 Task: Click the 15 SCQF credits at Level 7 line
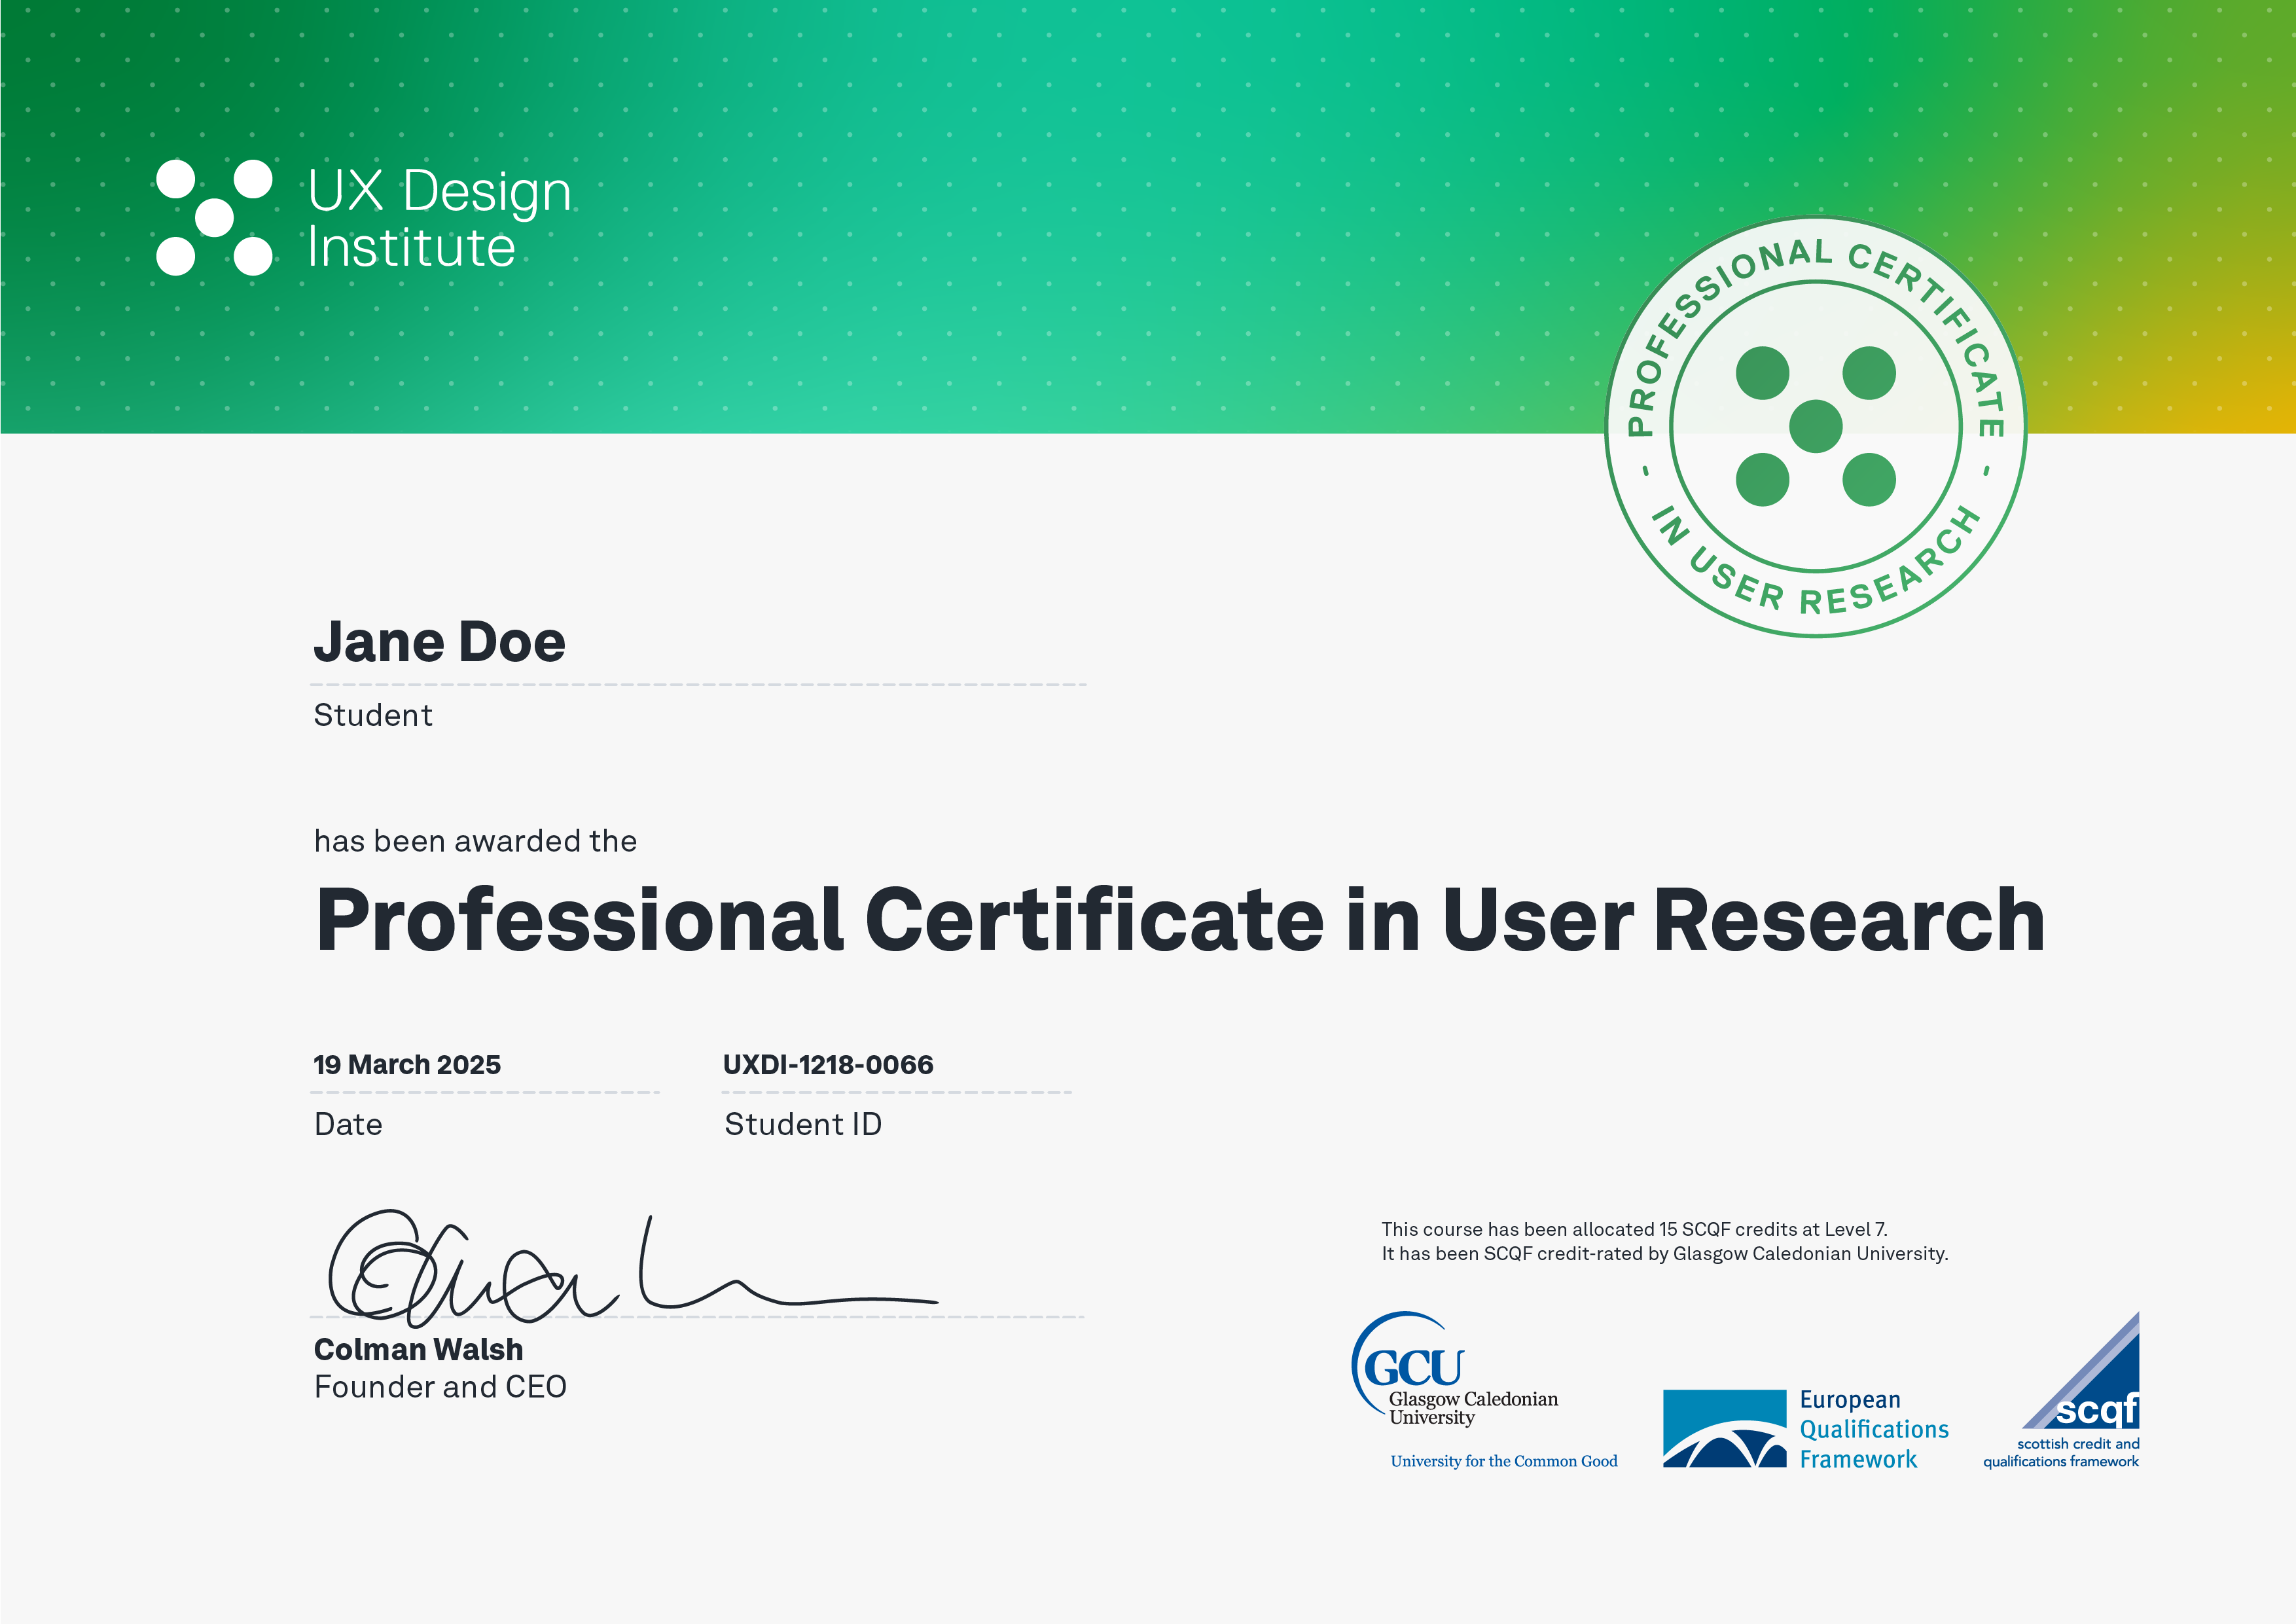[x=1634, y=1229]
